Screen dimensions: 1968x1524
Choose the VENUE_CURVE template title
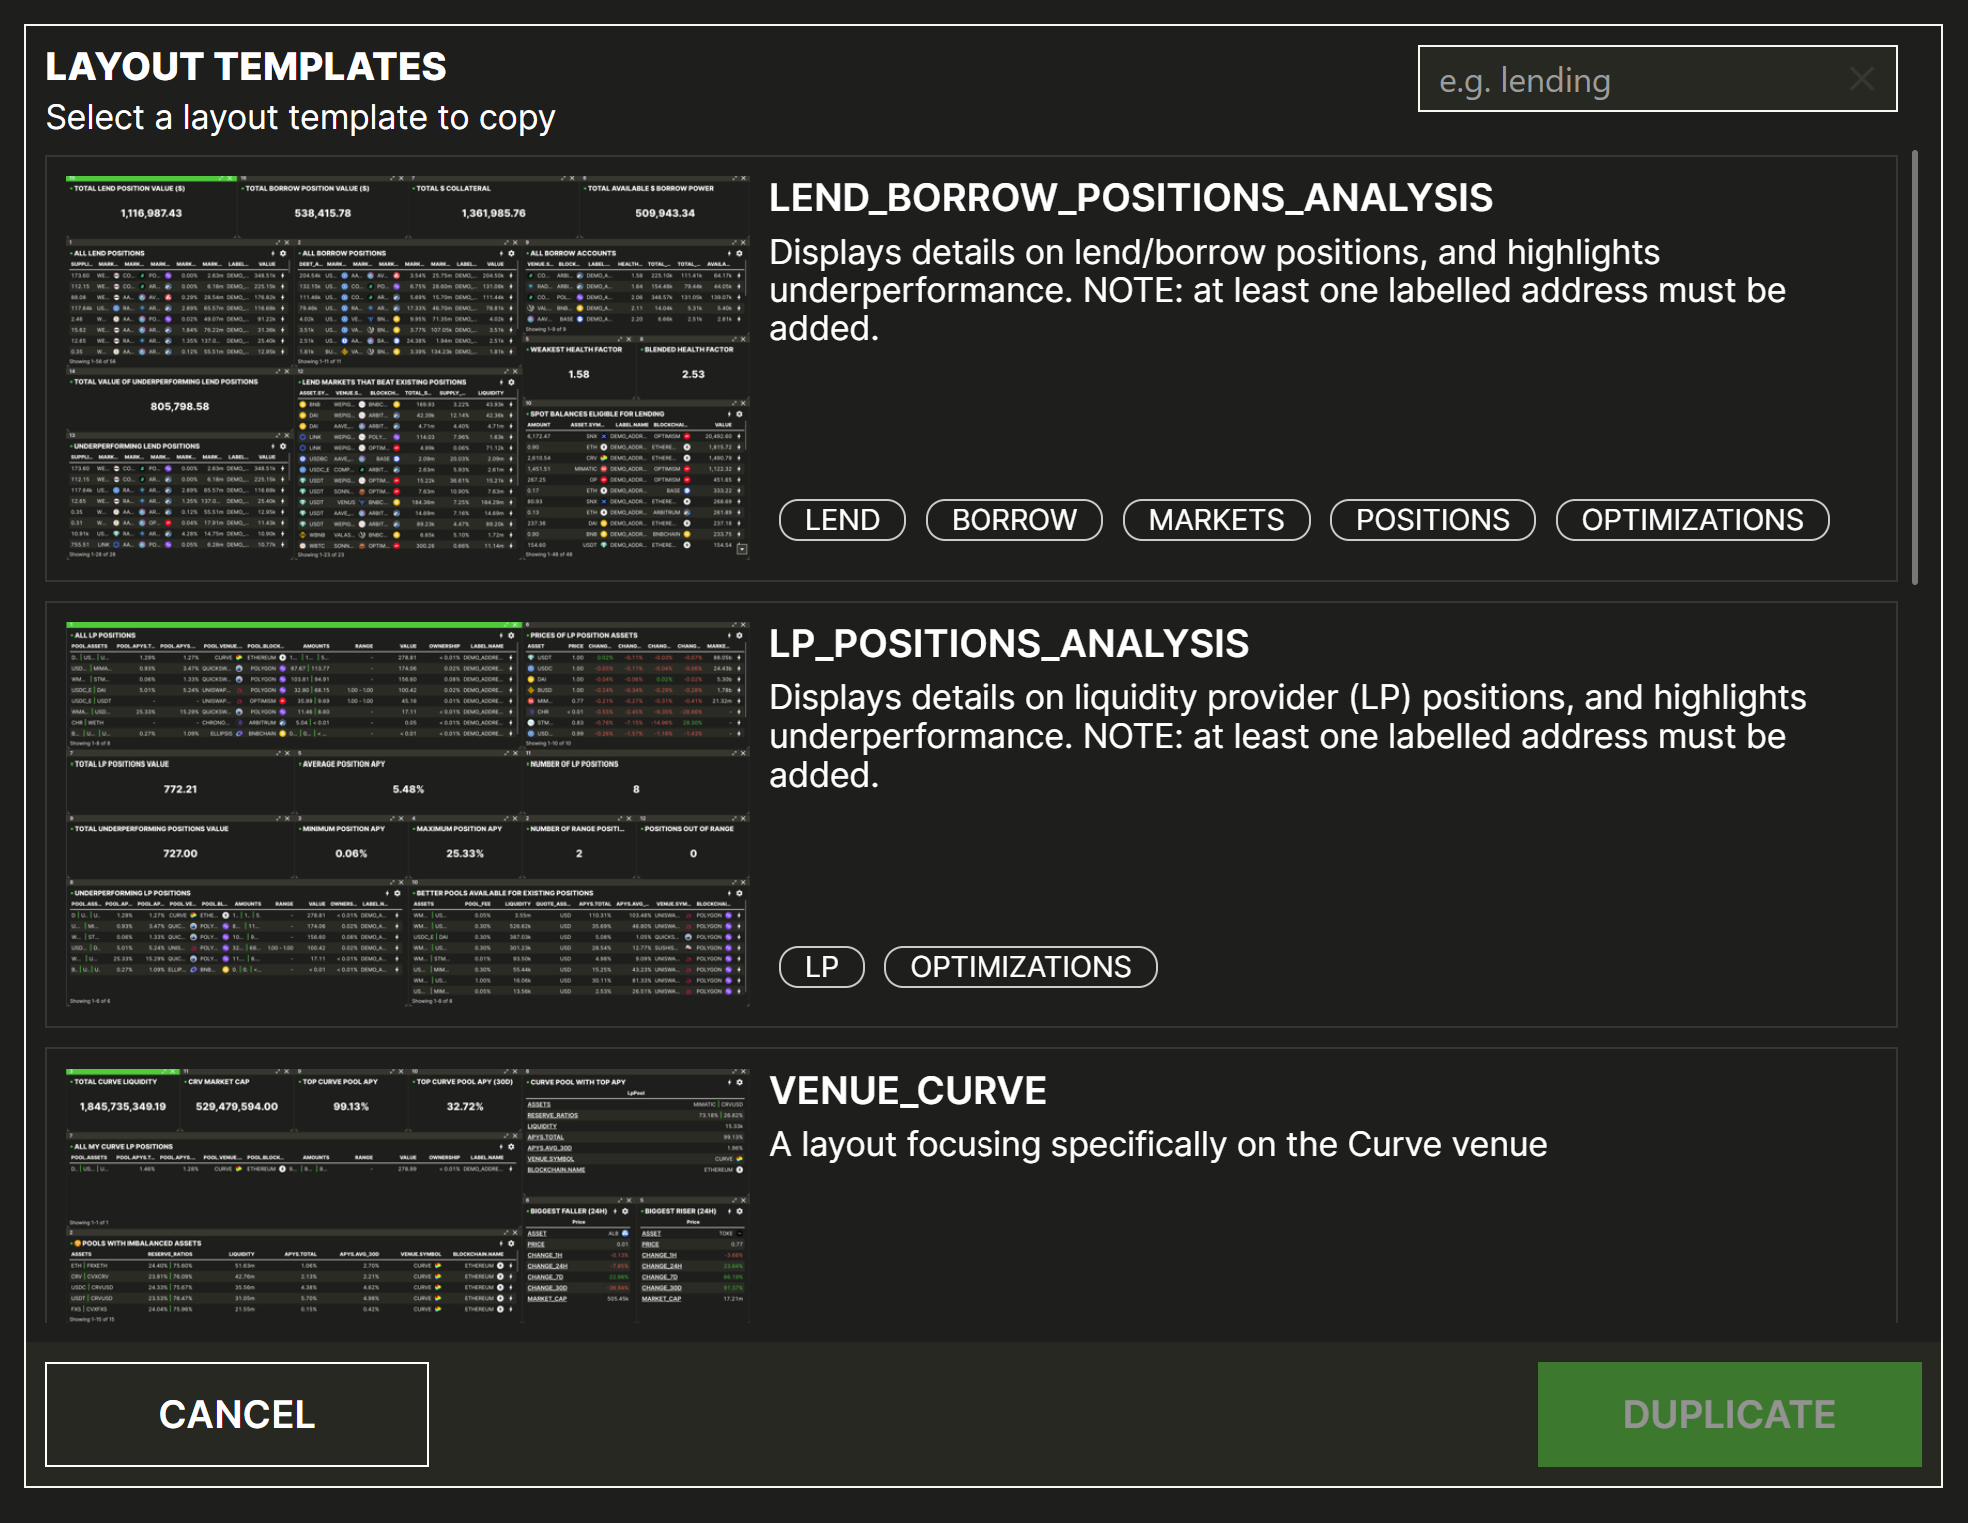click(x=907, y=1091)
